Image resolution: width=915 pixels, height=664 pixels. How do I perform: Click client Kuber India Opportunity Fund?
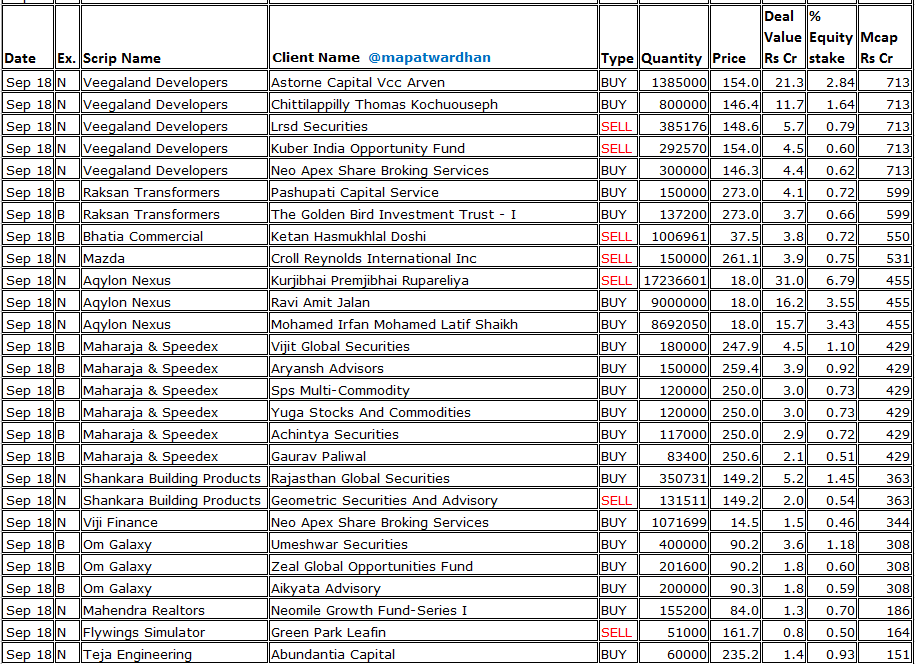[368, 148]
